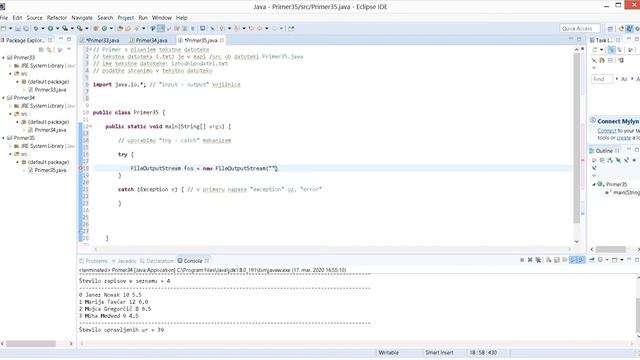Switch to the Primer34.java editor tab

point(151,40)
